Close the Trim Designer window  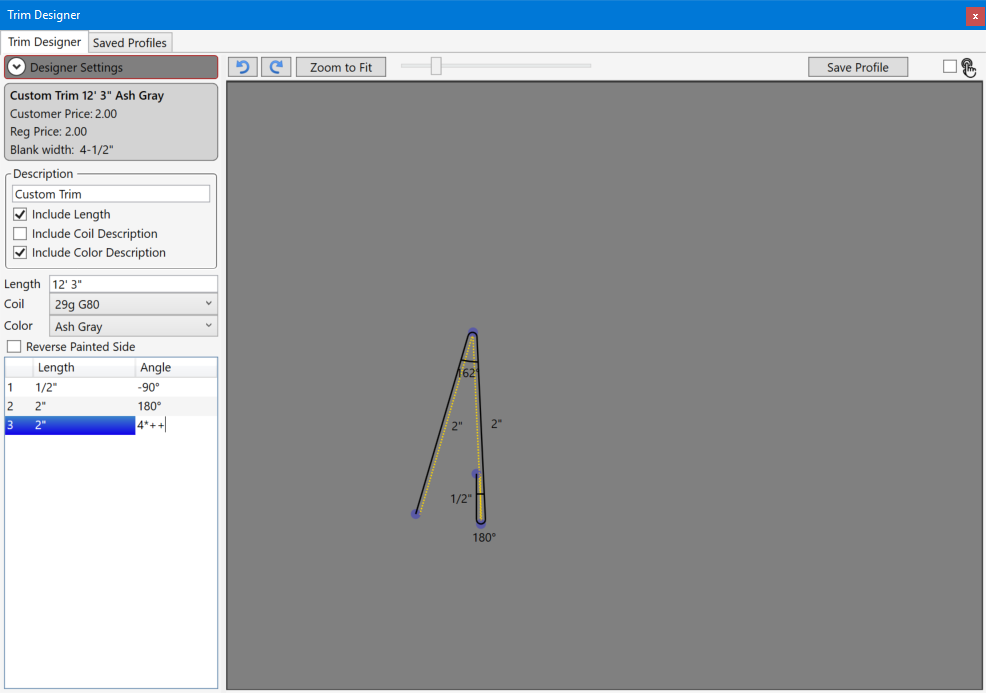[x=974, y=15]
